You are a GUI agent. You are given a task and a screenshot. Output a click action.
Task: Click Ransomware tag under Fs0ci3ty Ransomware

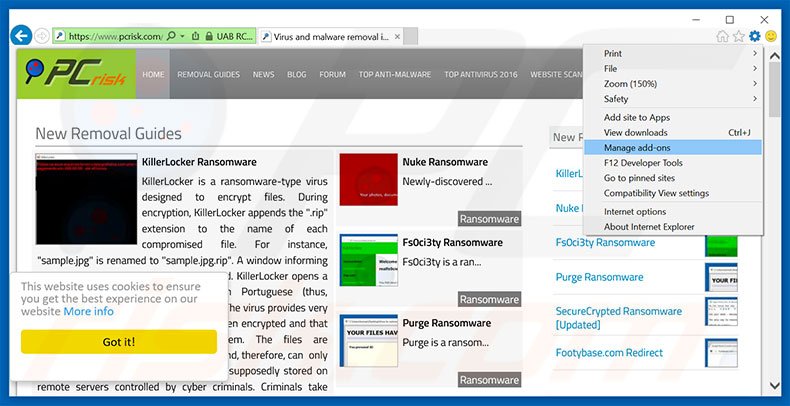coord(489,300)
